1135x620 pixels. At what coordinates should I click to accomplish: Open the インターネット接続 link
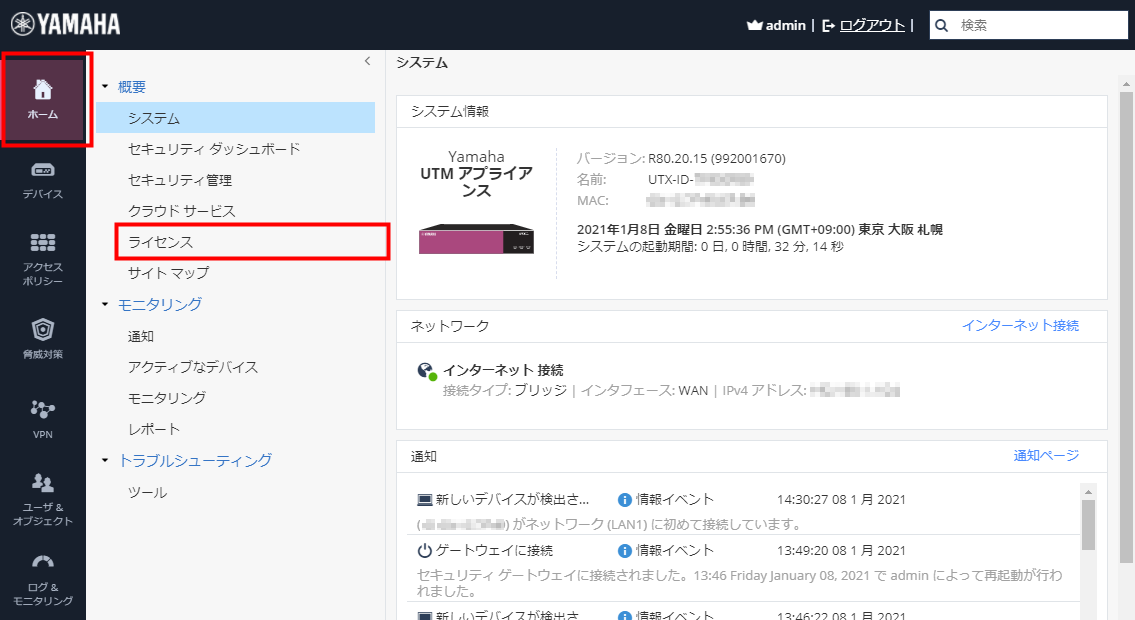(x=1020, y=325)
